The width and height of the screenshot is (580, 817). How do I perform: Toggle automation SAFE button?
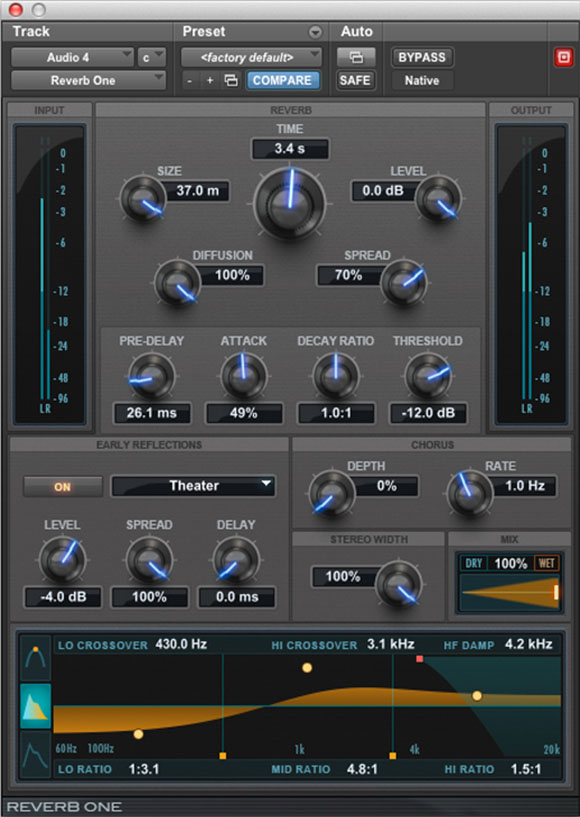[x=355, y=80]
